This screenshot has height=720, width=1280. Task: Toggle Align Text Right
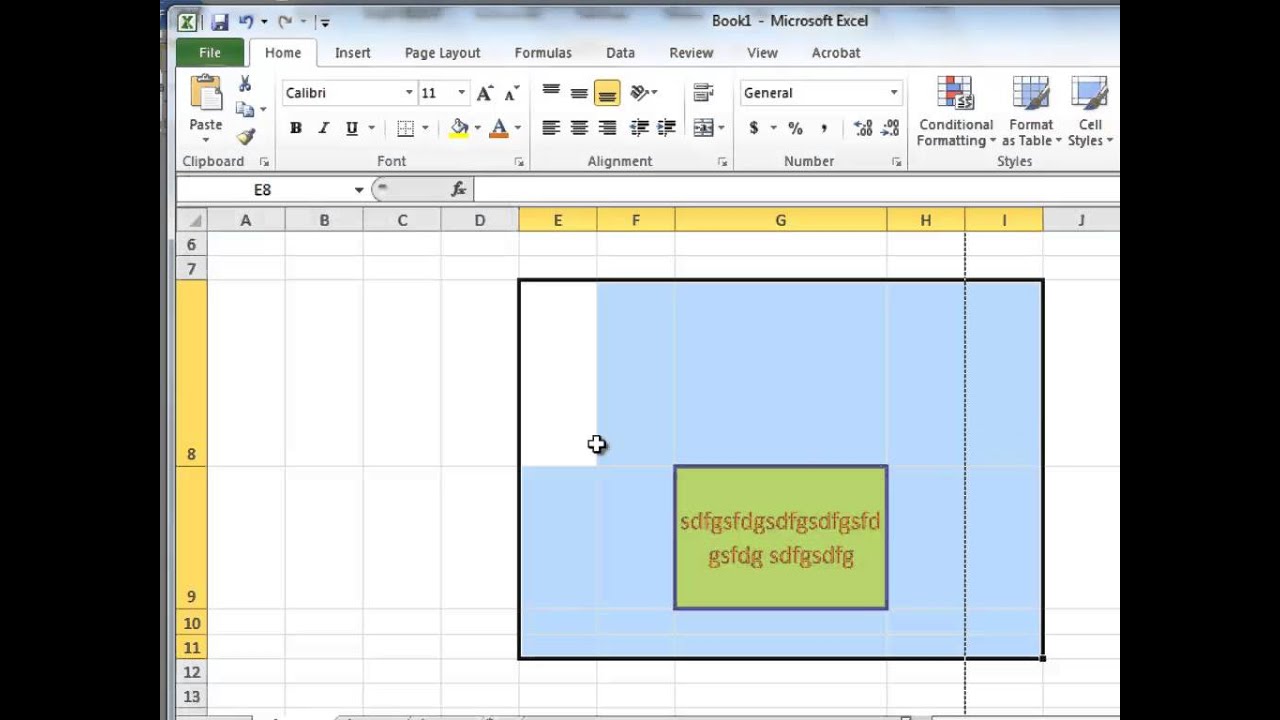click(607, 128)
